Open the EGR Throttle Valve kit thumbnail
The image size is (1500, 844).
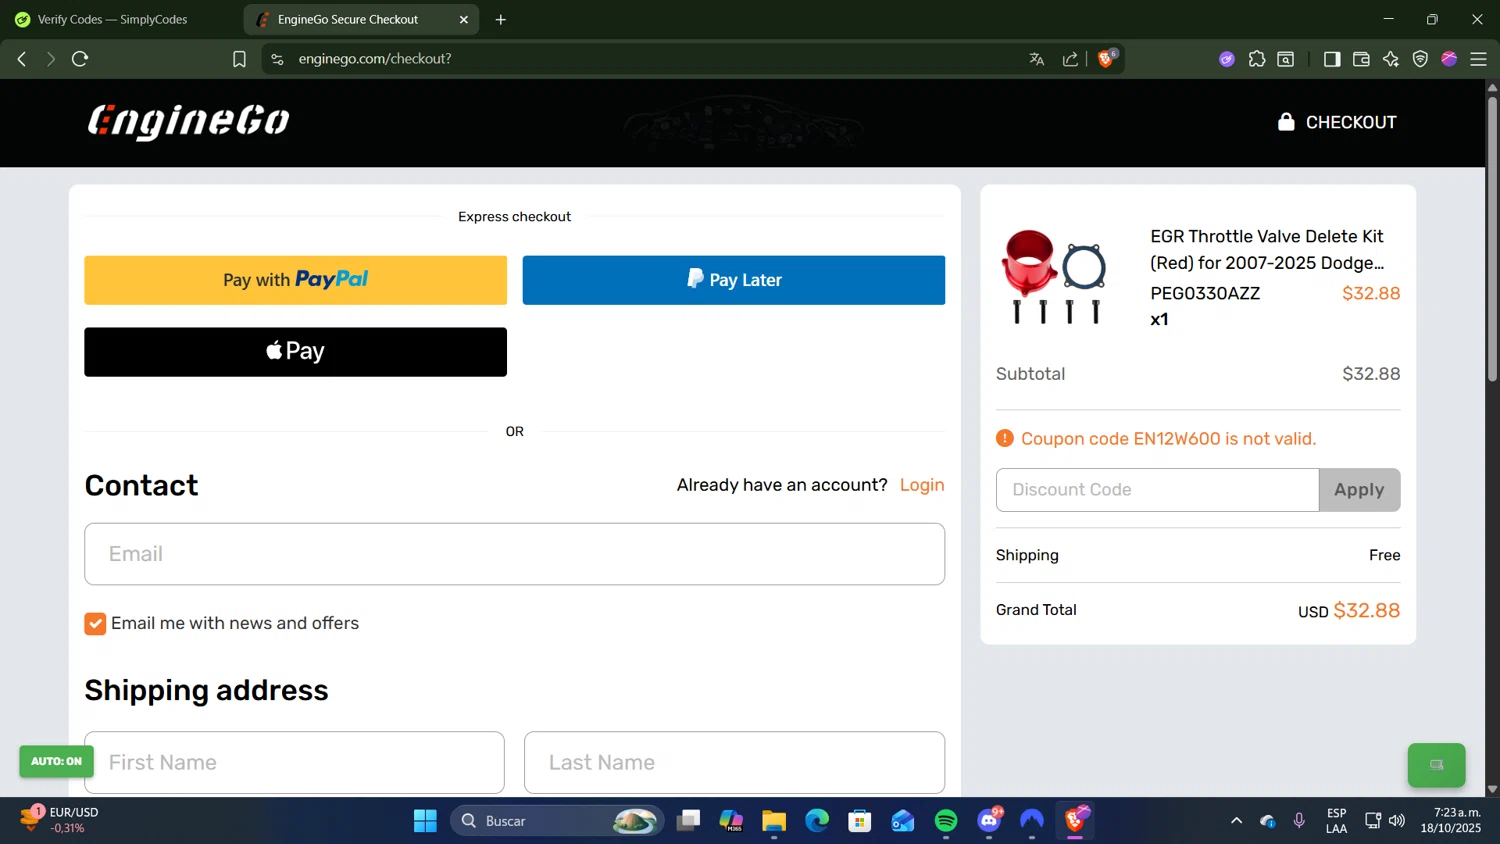click(1054, 277)
